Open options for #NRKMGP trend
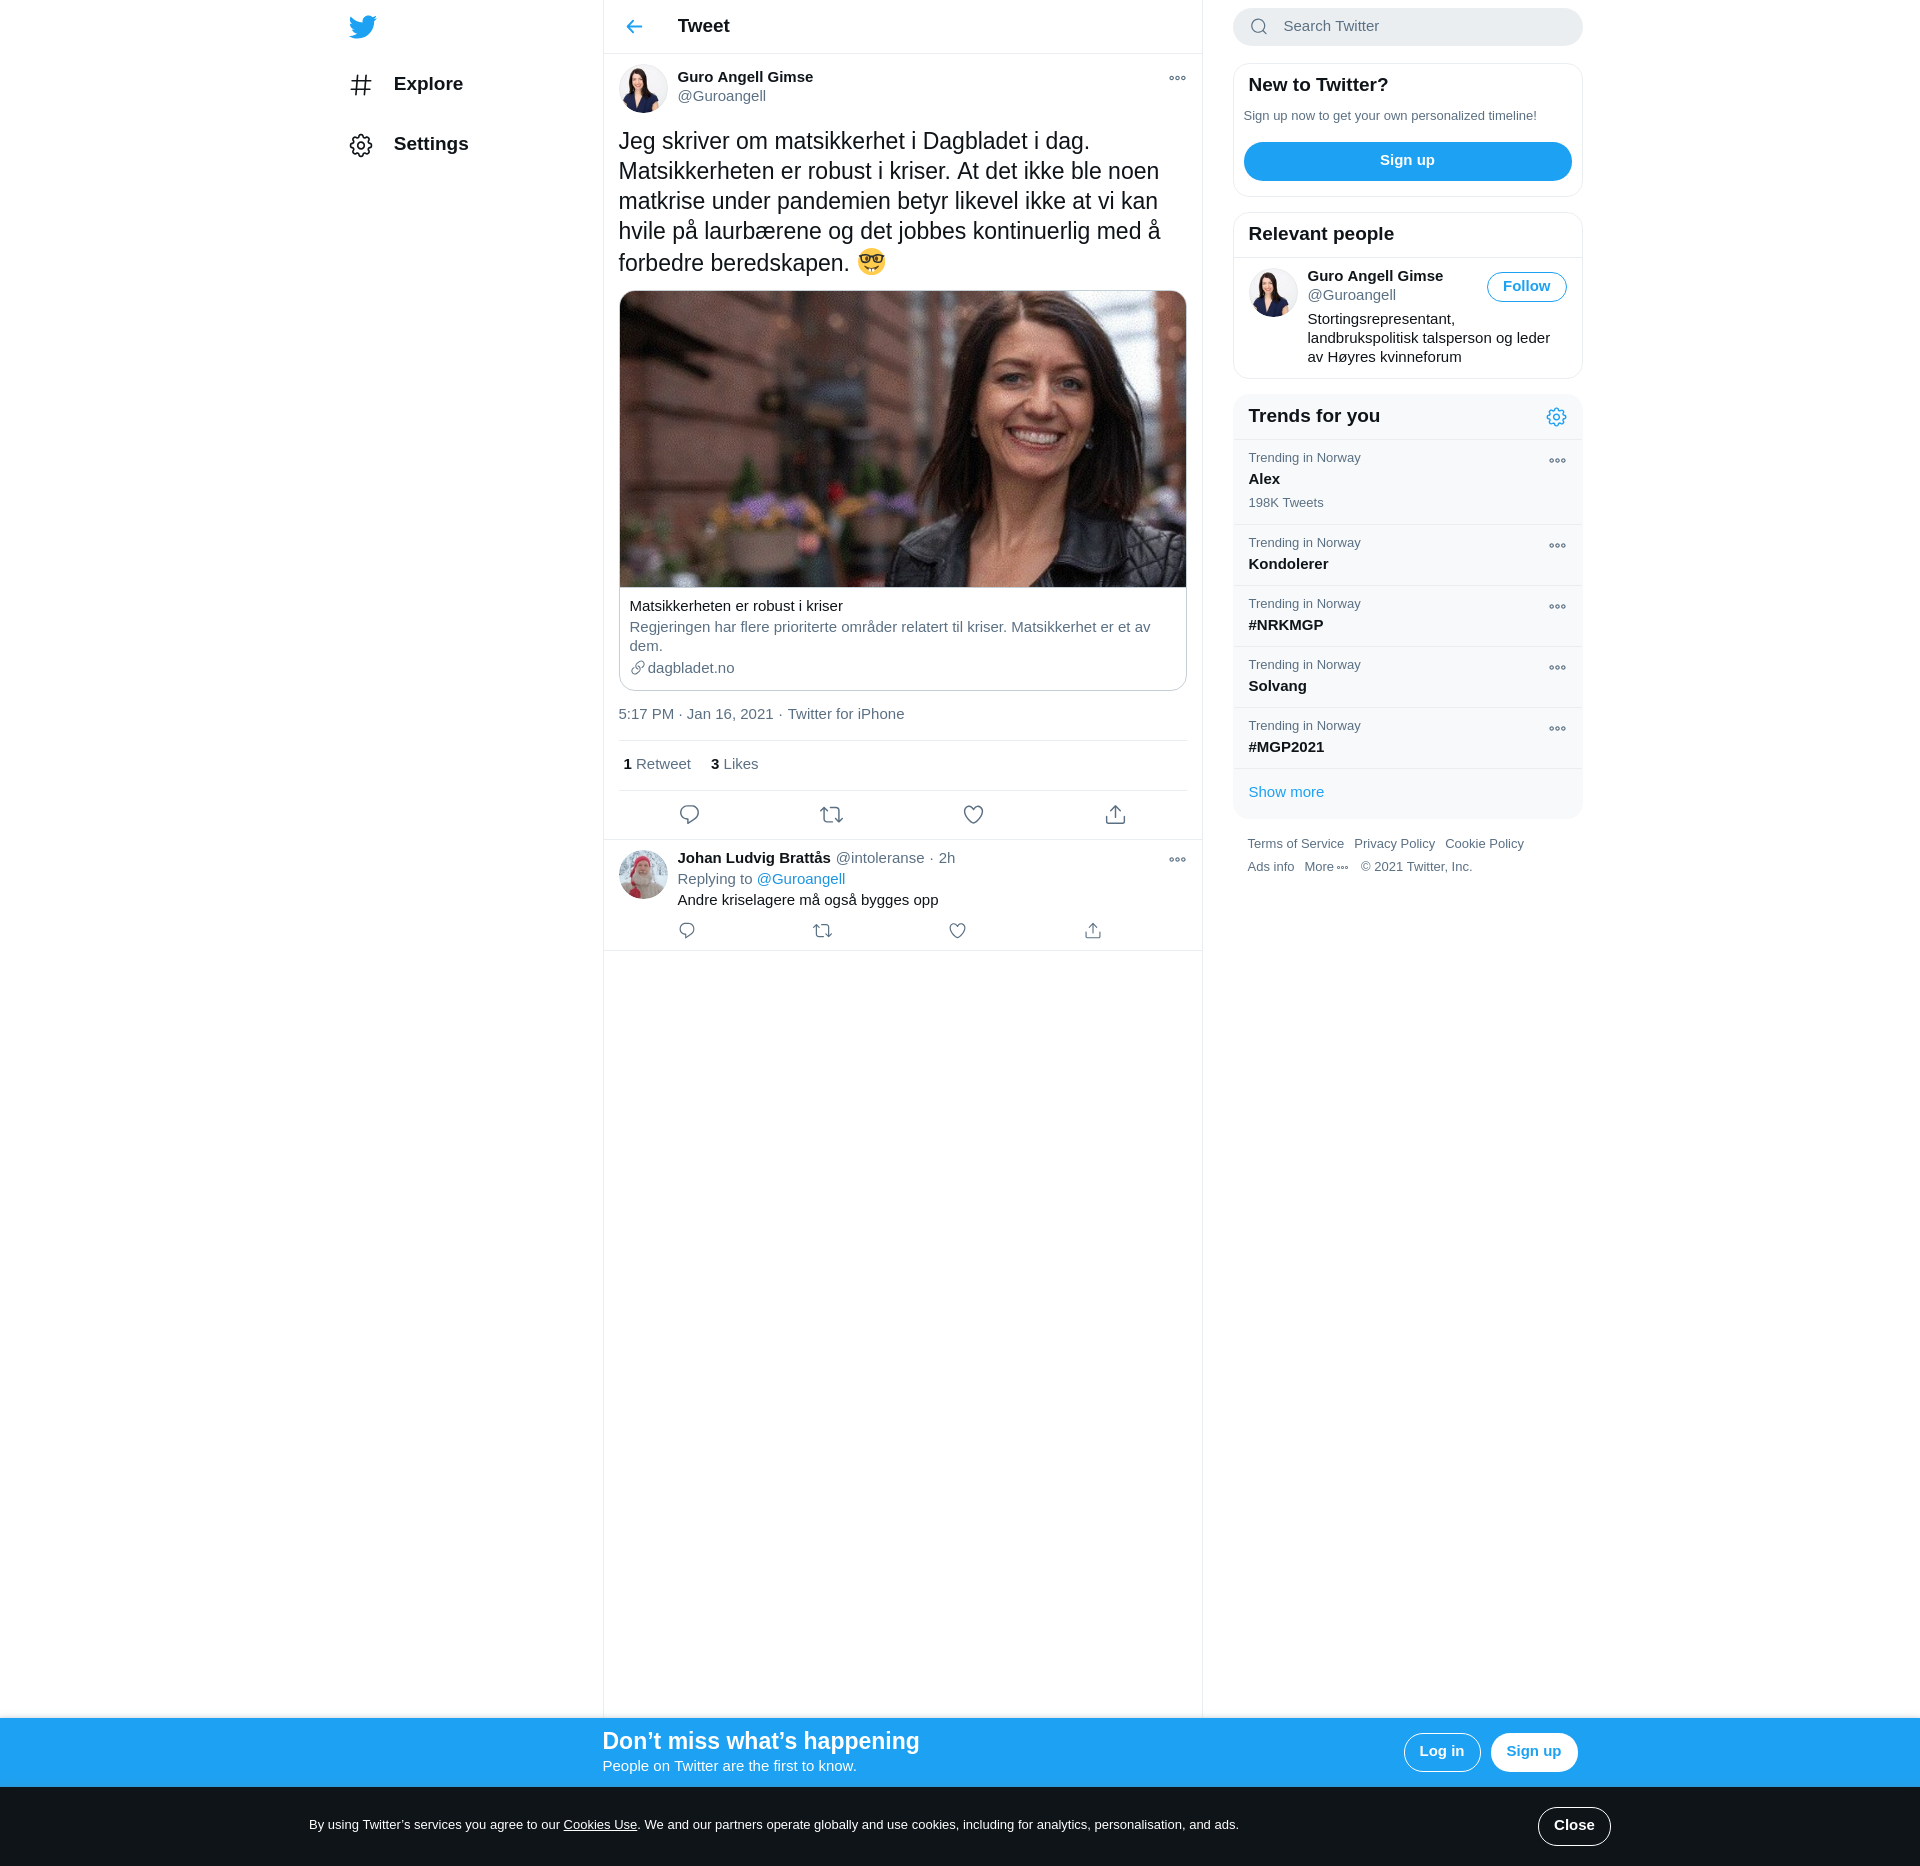 pyautogui.click(x=1557, y=607)
